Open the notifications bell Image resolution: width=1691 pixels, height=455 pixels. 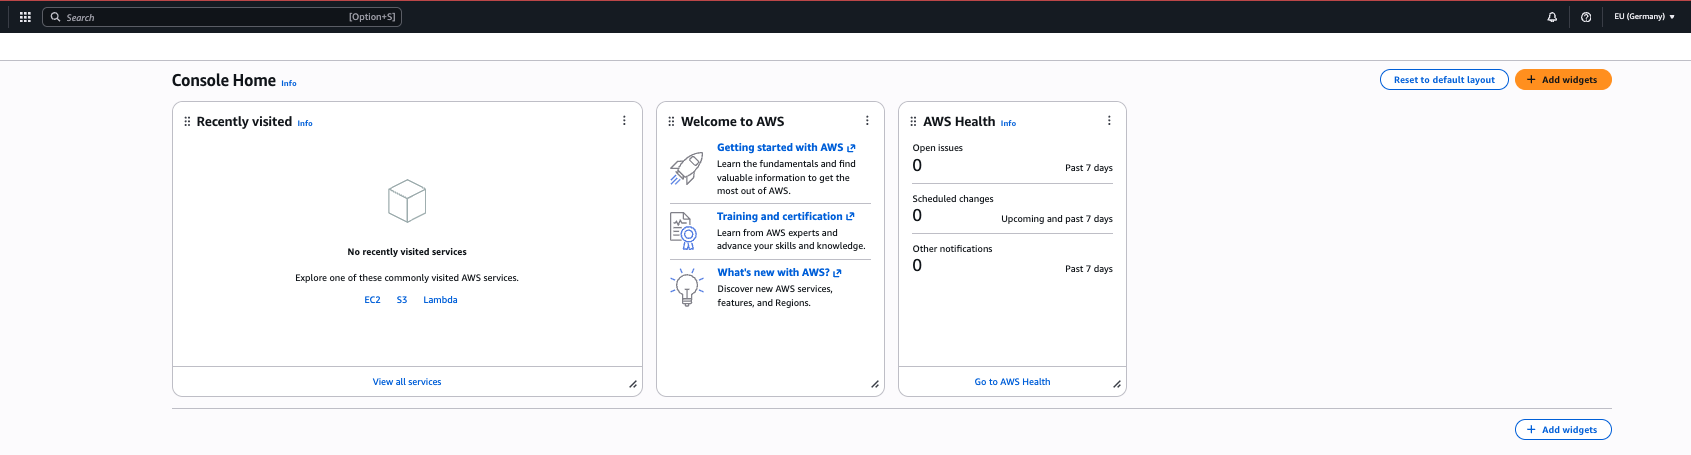tap(1552, 17)
